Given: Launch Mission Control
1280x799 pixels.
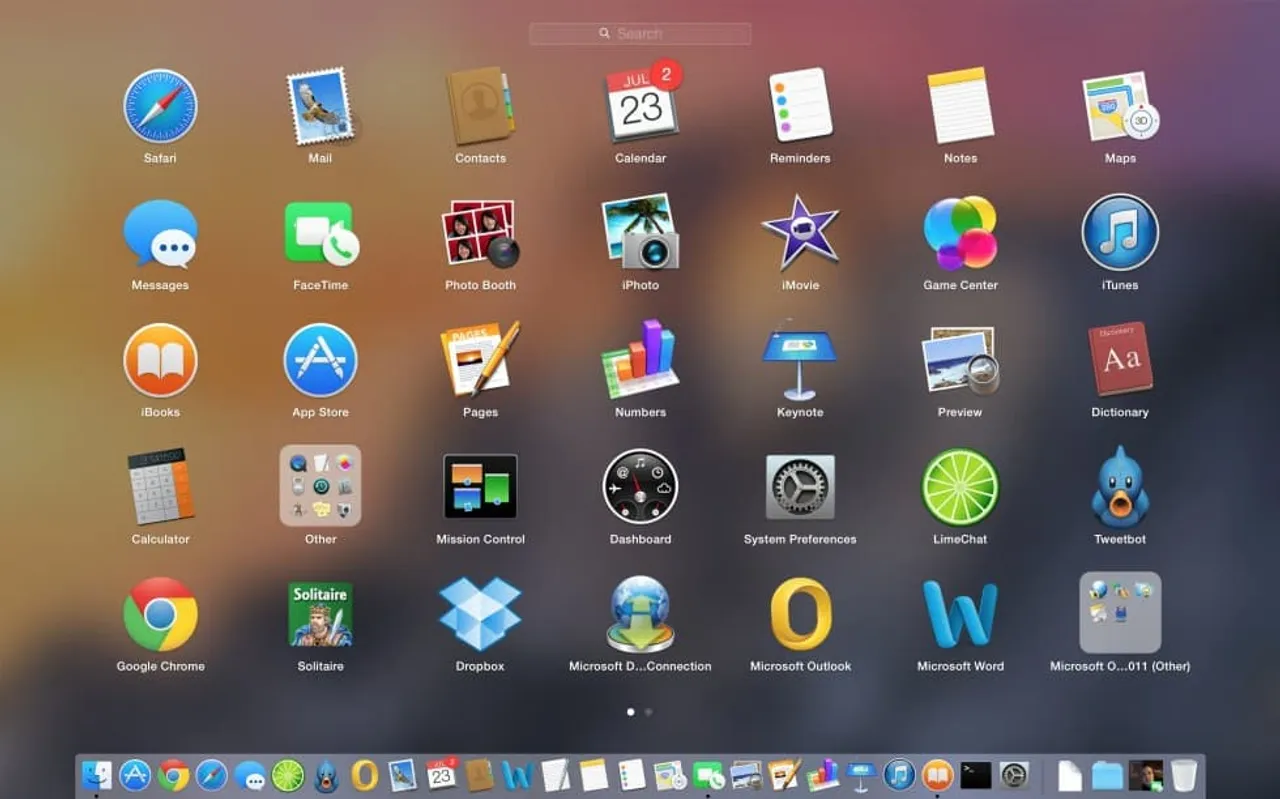Looking at the screenshot, I should (480, 486).
